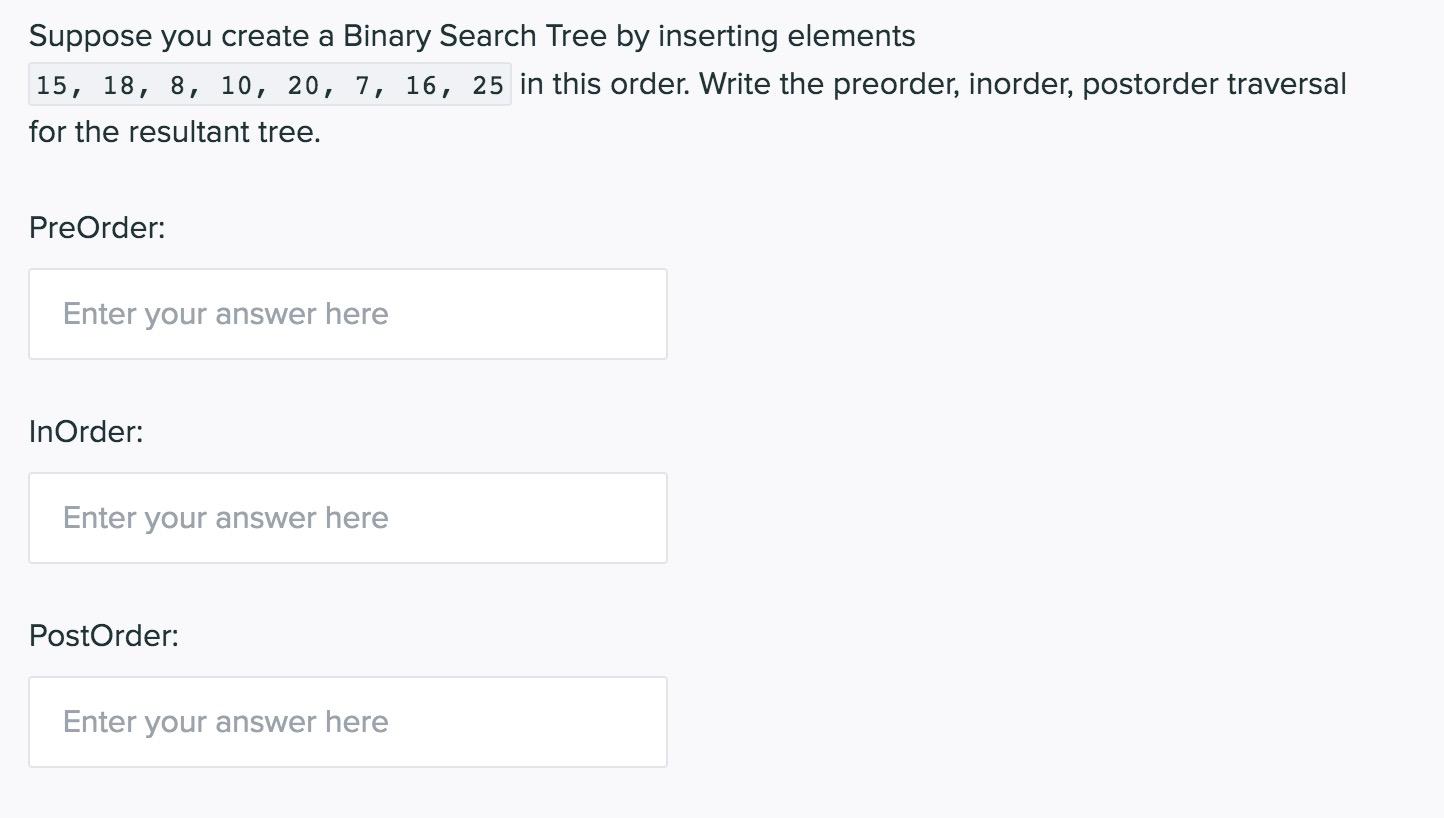Click the number 10 in the element list

(x=237, y=85)
